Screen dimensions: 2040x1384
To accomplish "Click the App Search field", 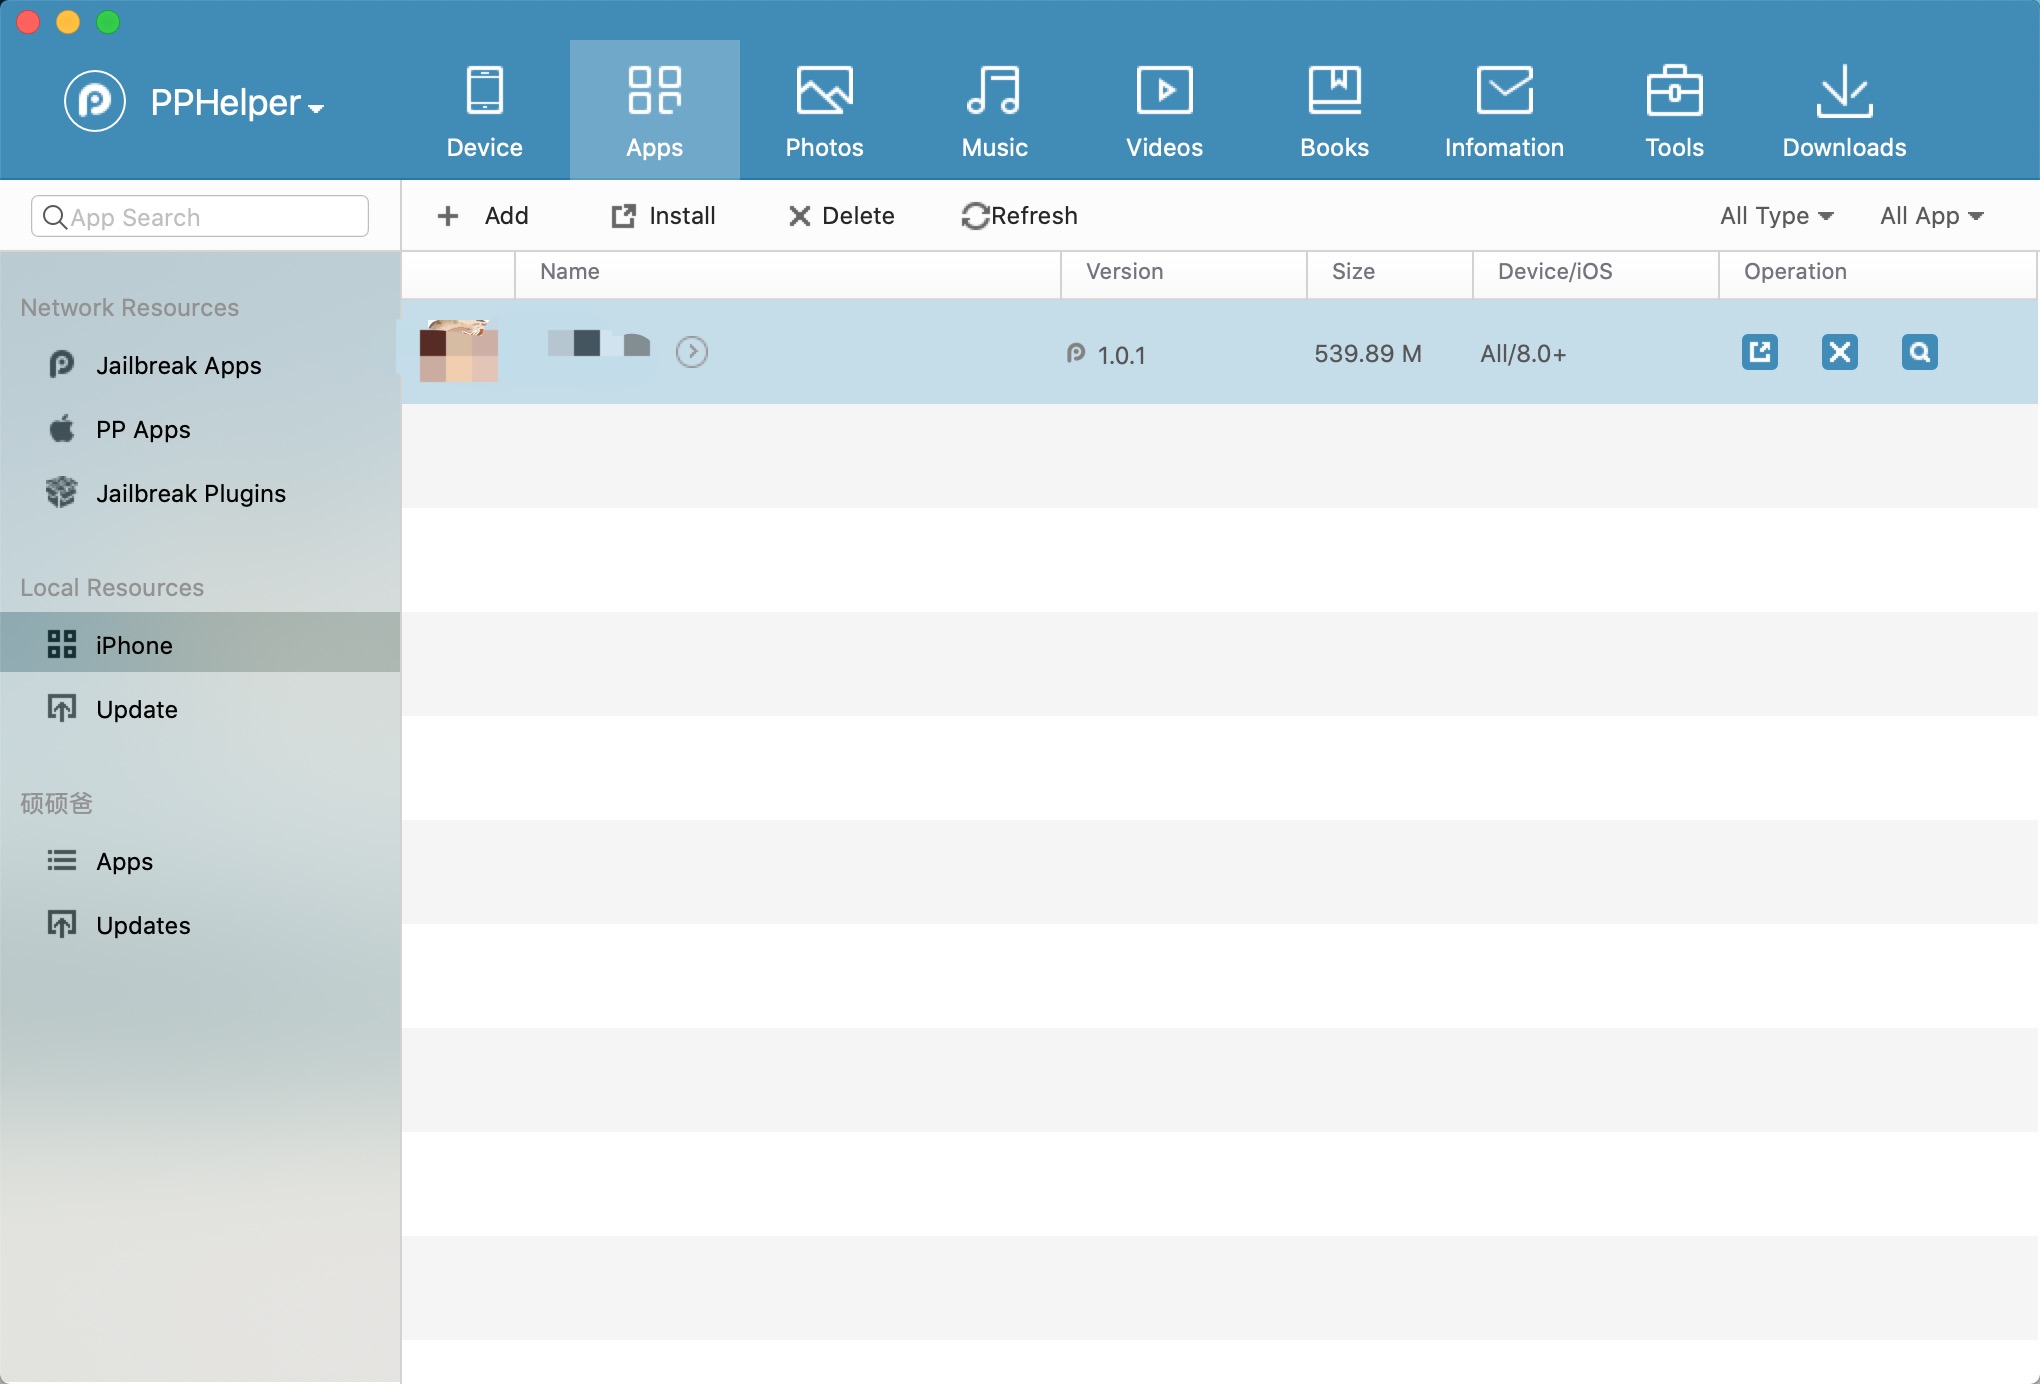I will coord(200,217).
